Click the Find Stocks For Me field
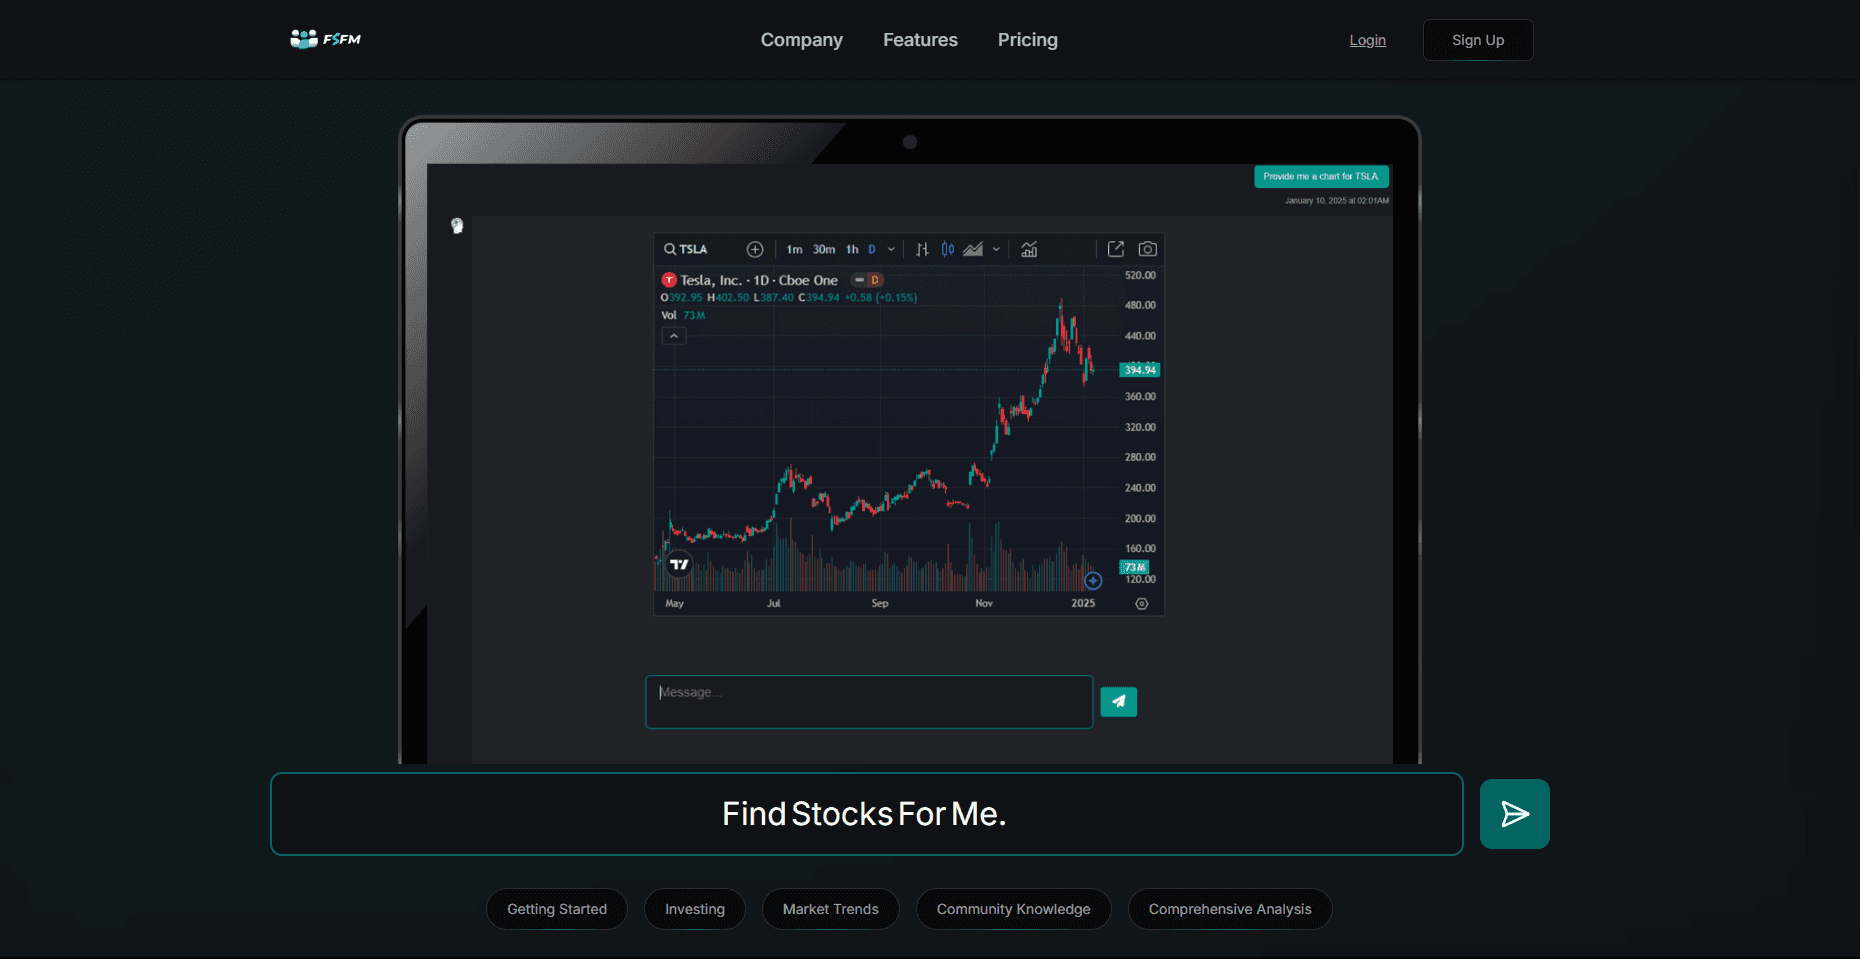1860x959 pixels. (x=867, y=814)
